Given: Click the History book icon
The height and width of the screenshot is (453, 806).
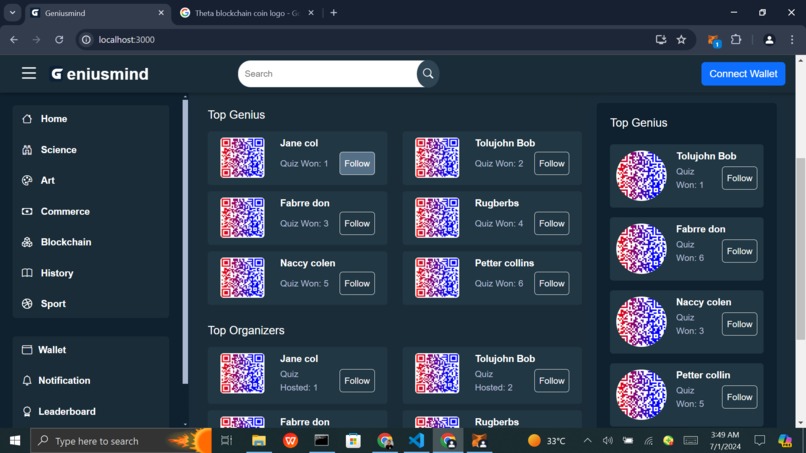Looking at the screenshot, I should pos(27,273).
